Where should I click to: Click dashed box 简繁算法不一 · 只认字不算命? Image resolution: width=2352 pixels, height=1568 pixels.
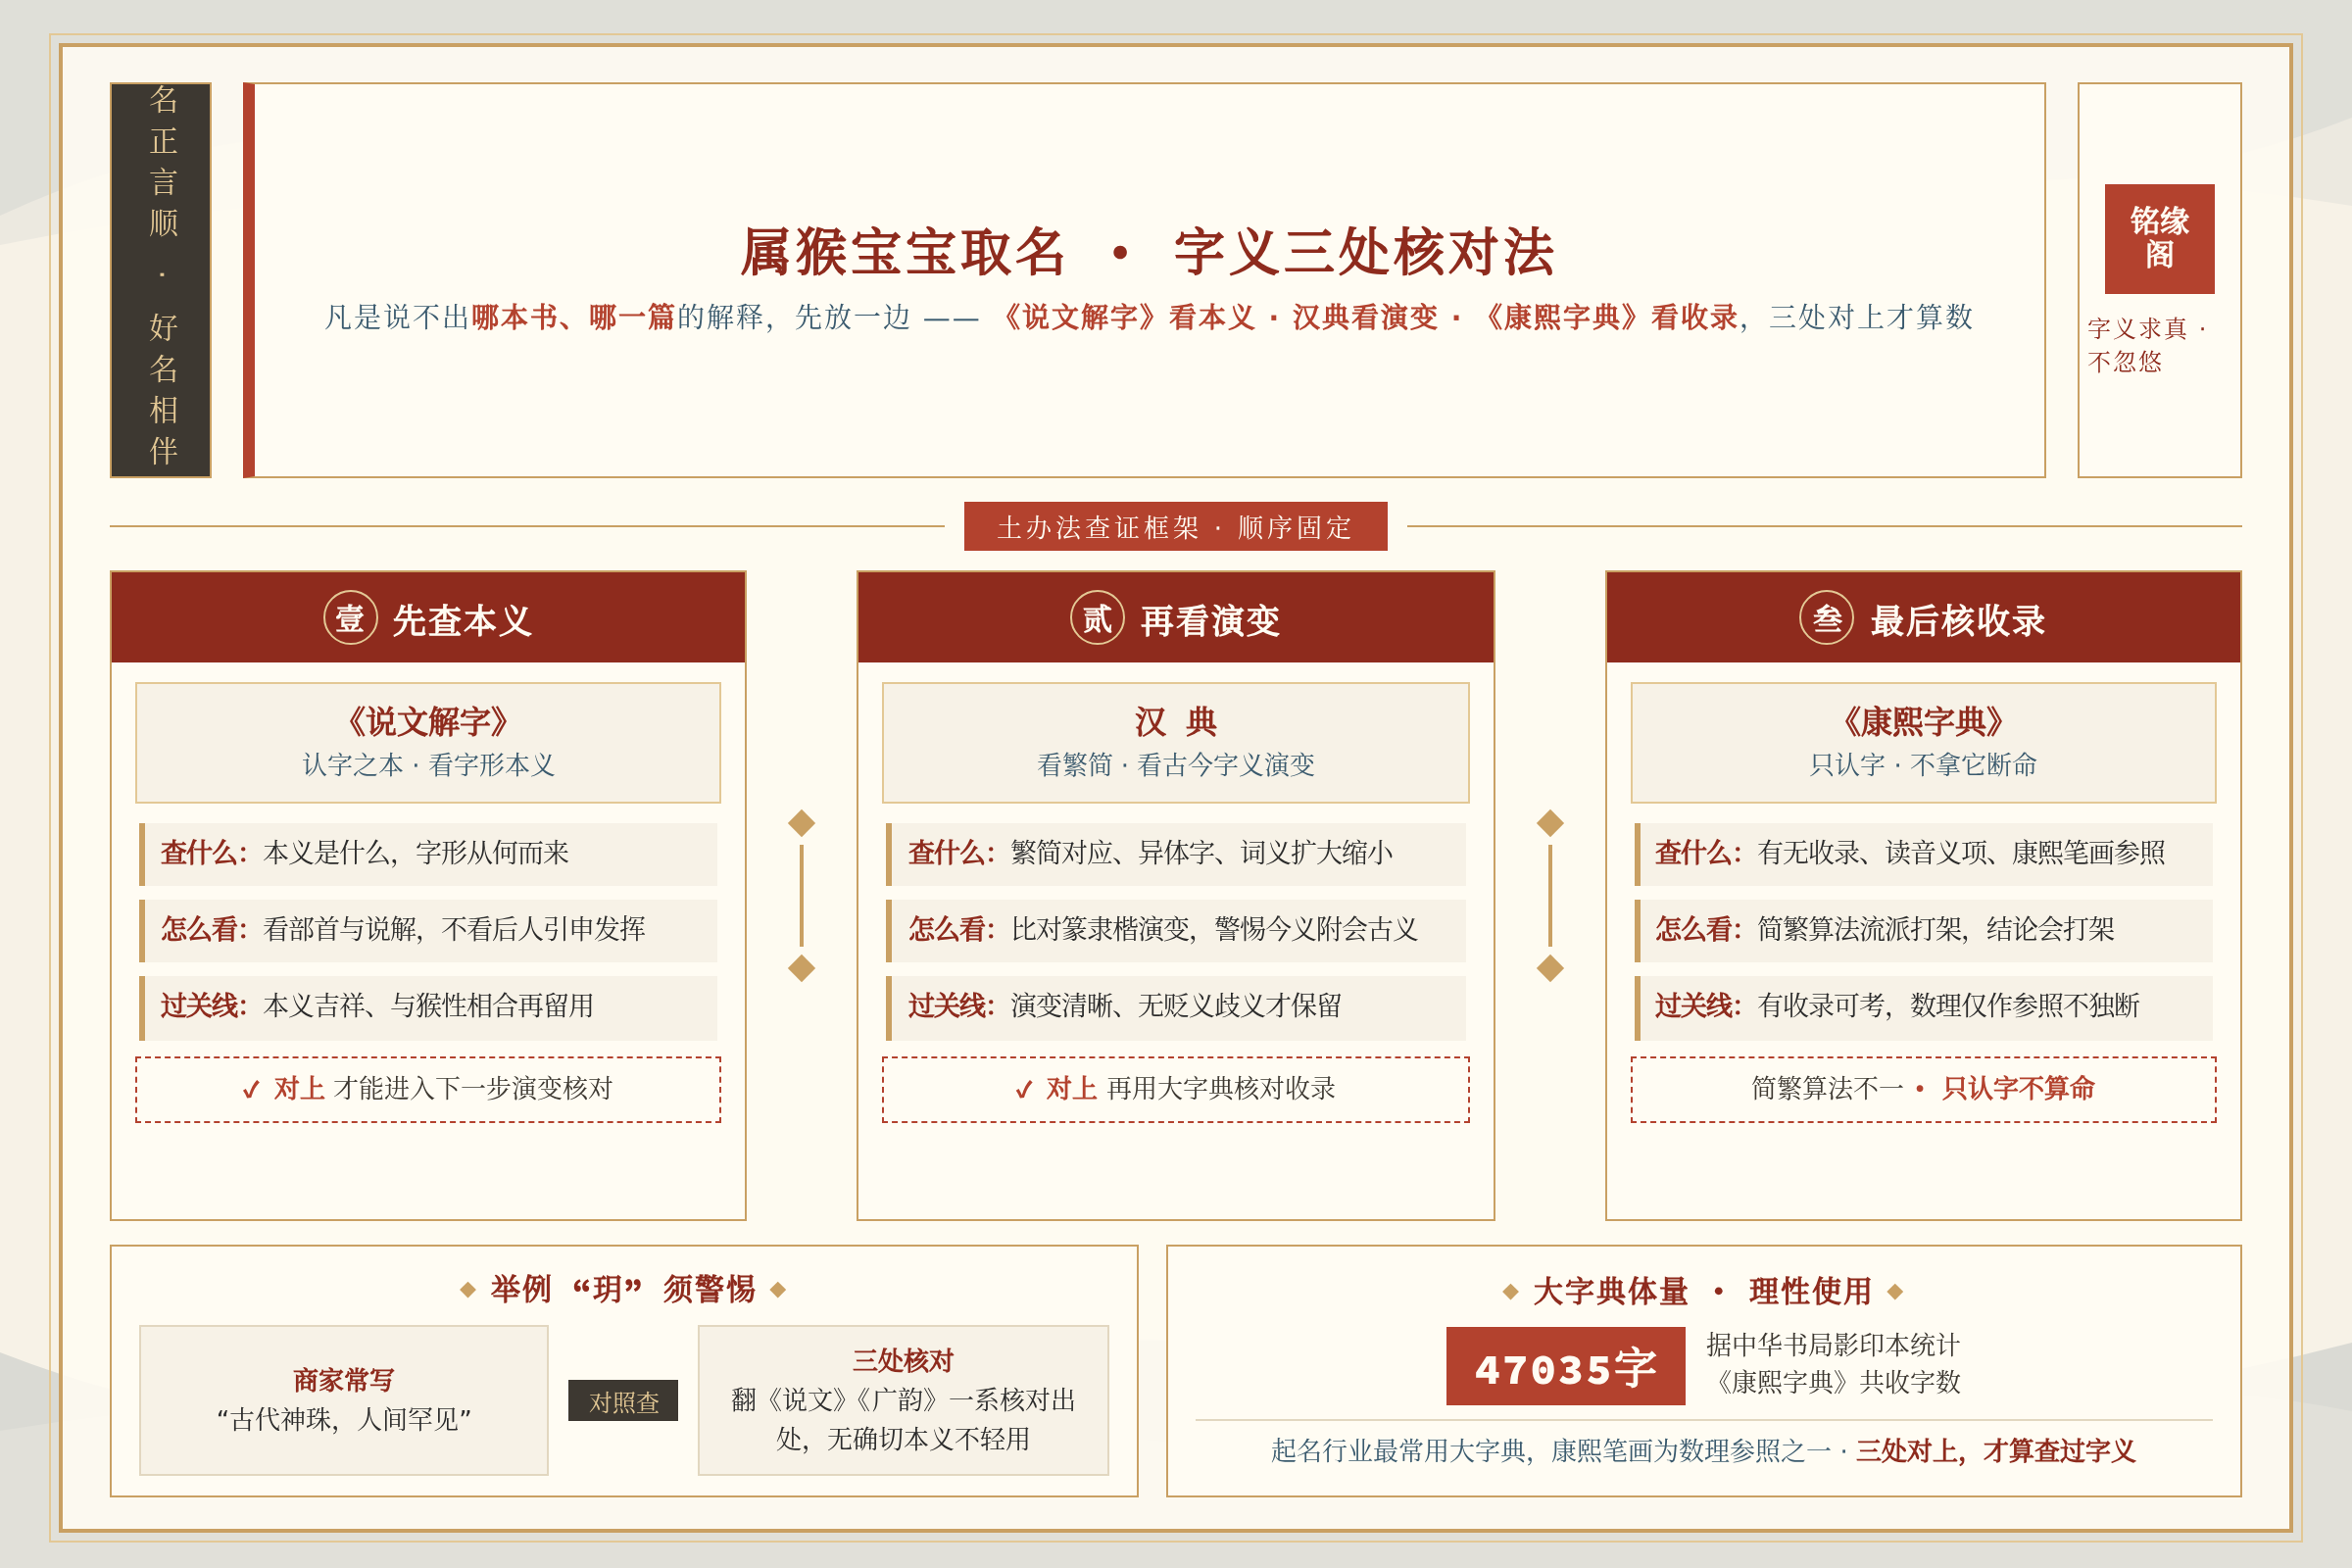(x=1923, y=1089)
